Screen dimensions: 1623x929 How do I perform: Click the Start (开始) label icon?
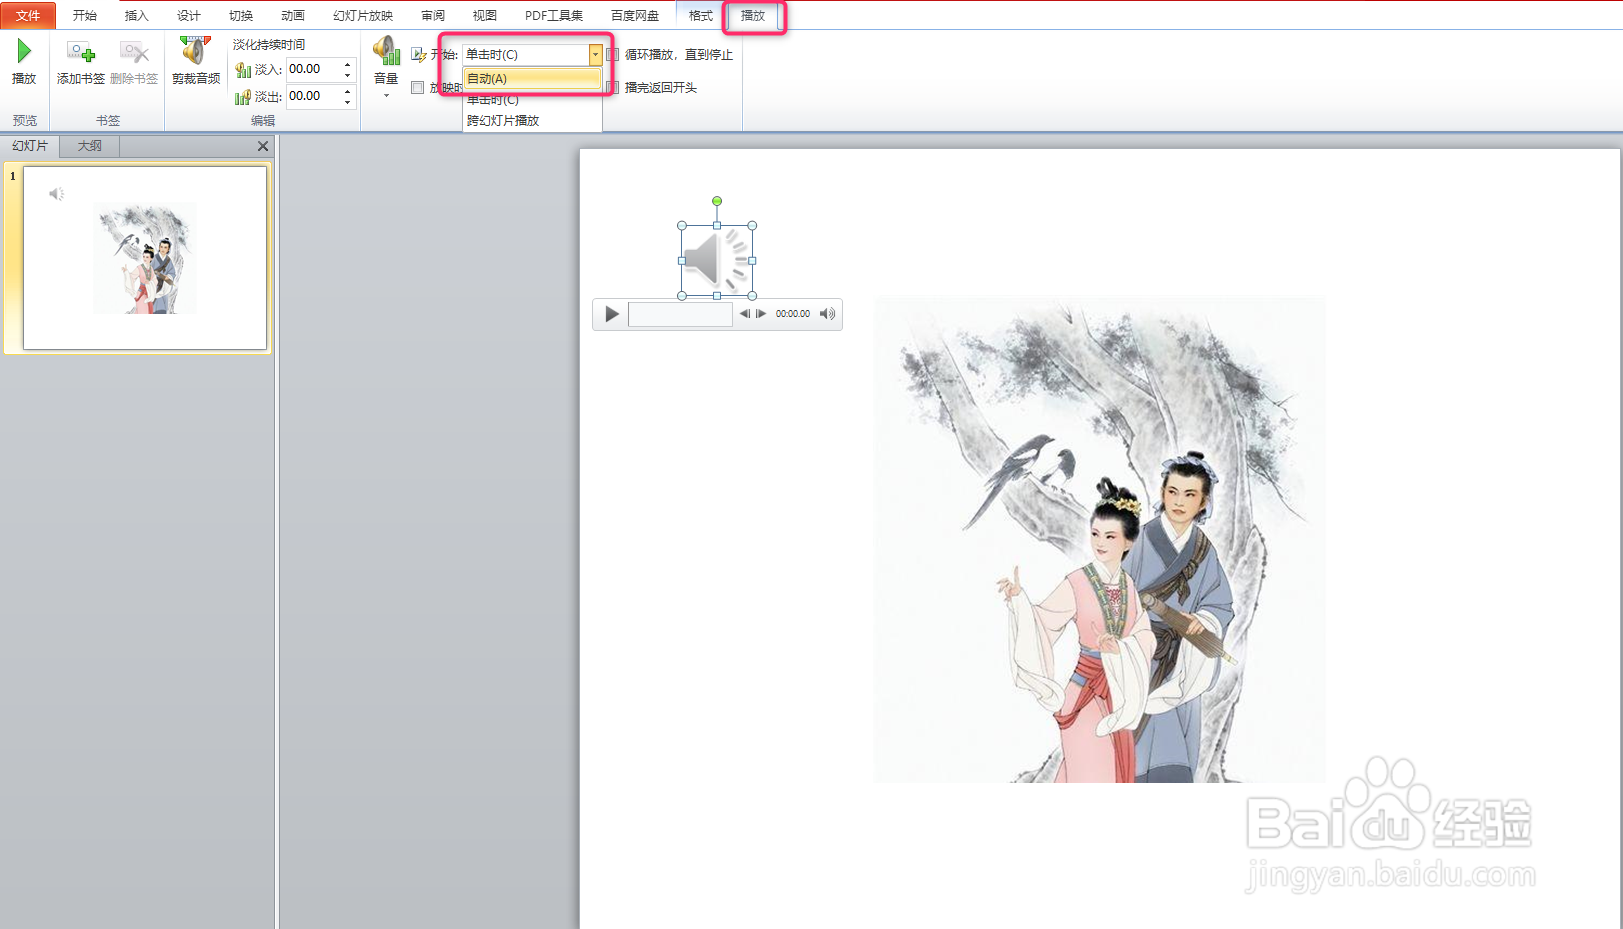[x=419, y=54]
